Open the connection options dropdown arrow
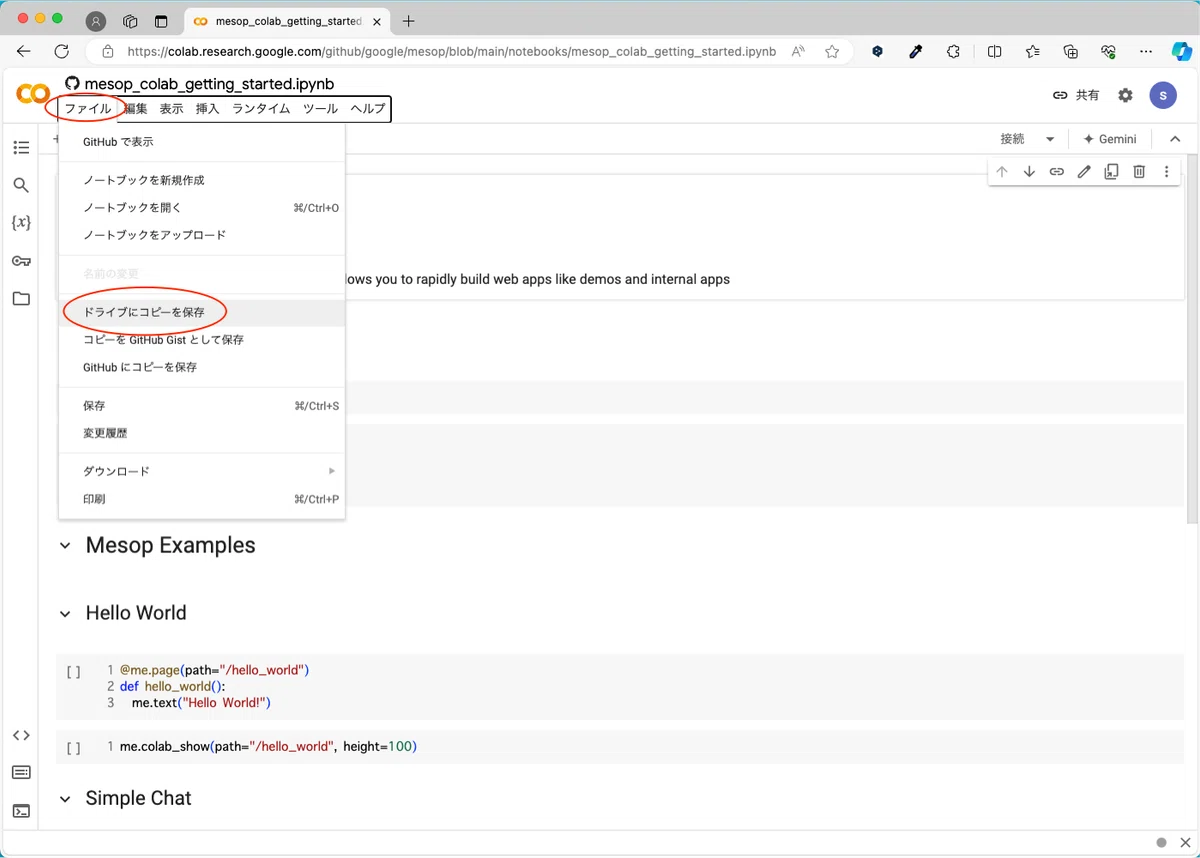This screenshot has width=1200, height=858. pyautogui.click(x=1050, y=140)
